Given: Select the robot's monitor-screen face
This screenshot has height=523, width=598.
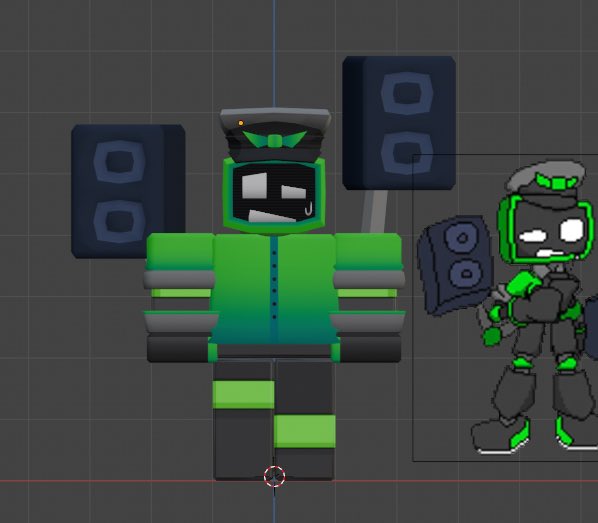Looking at the screenshot, I should tap(273, 195).
